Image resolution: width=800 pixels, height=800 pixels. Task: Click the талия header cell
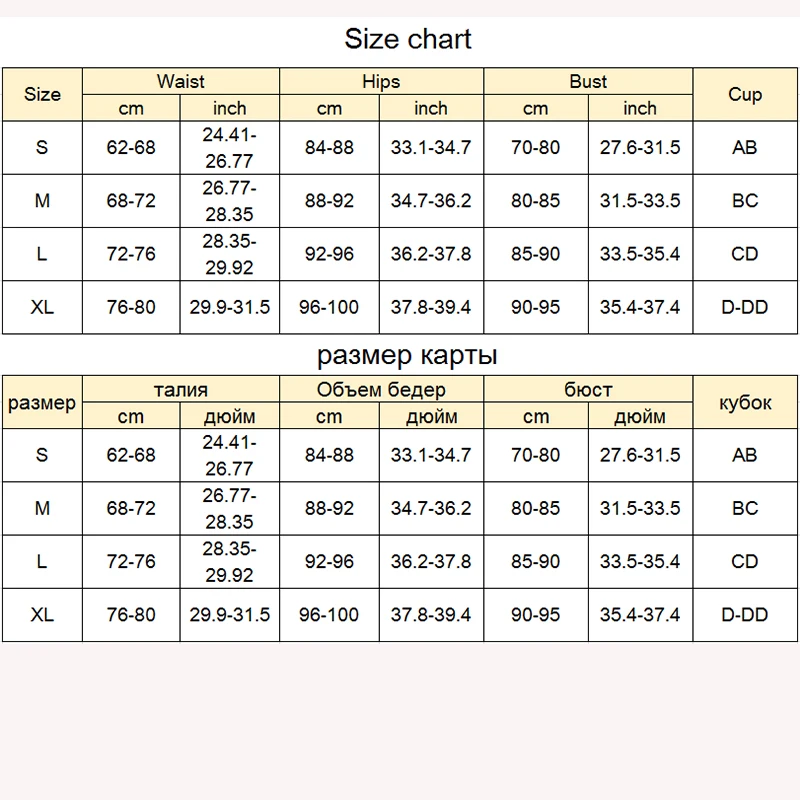tap(181, 390)
